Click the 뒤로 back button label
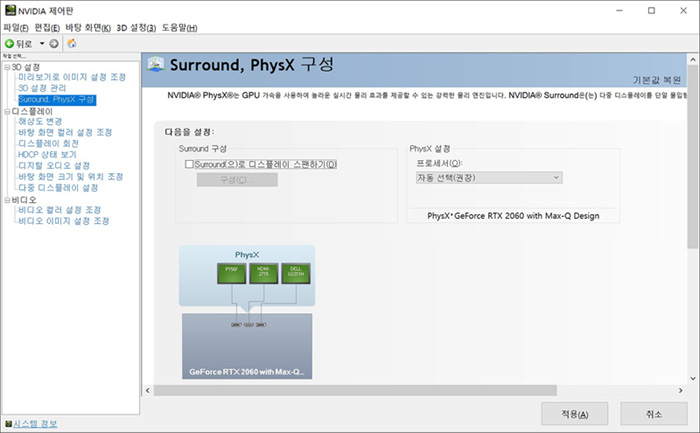Image resolution: width=700 pixels, height=433 pixels. coord(24,44)
